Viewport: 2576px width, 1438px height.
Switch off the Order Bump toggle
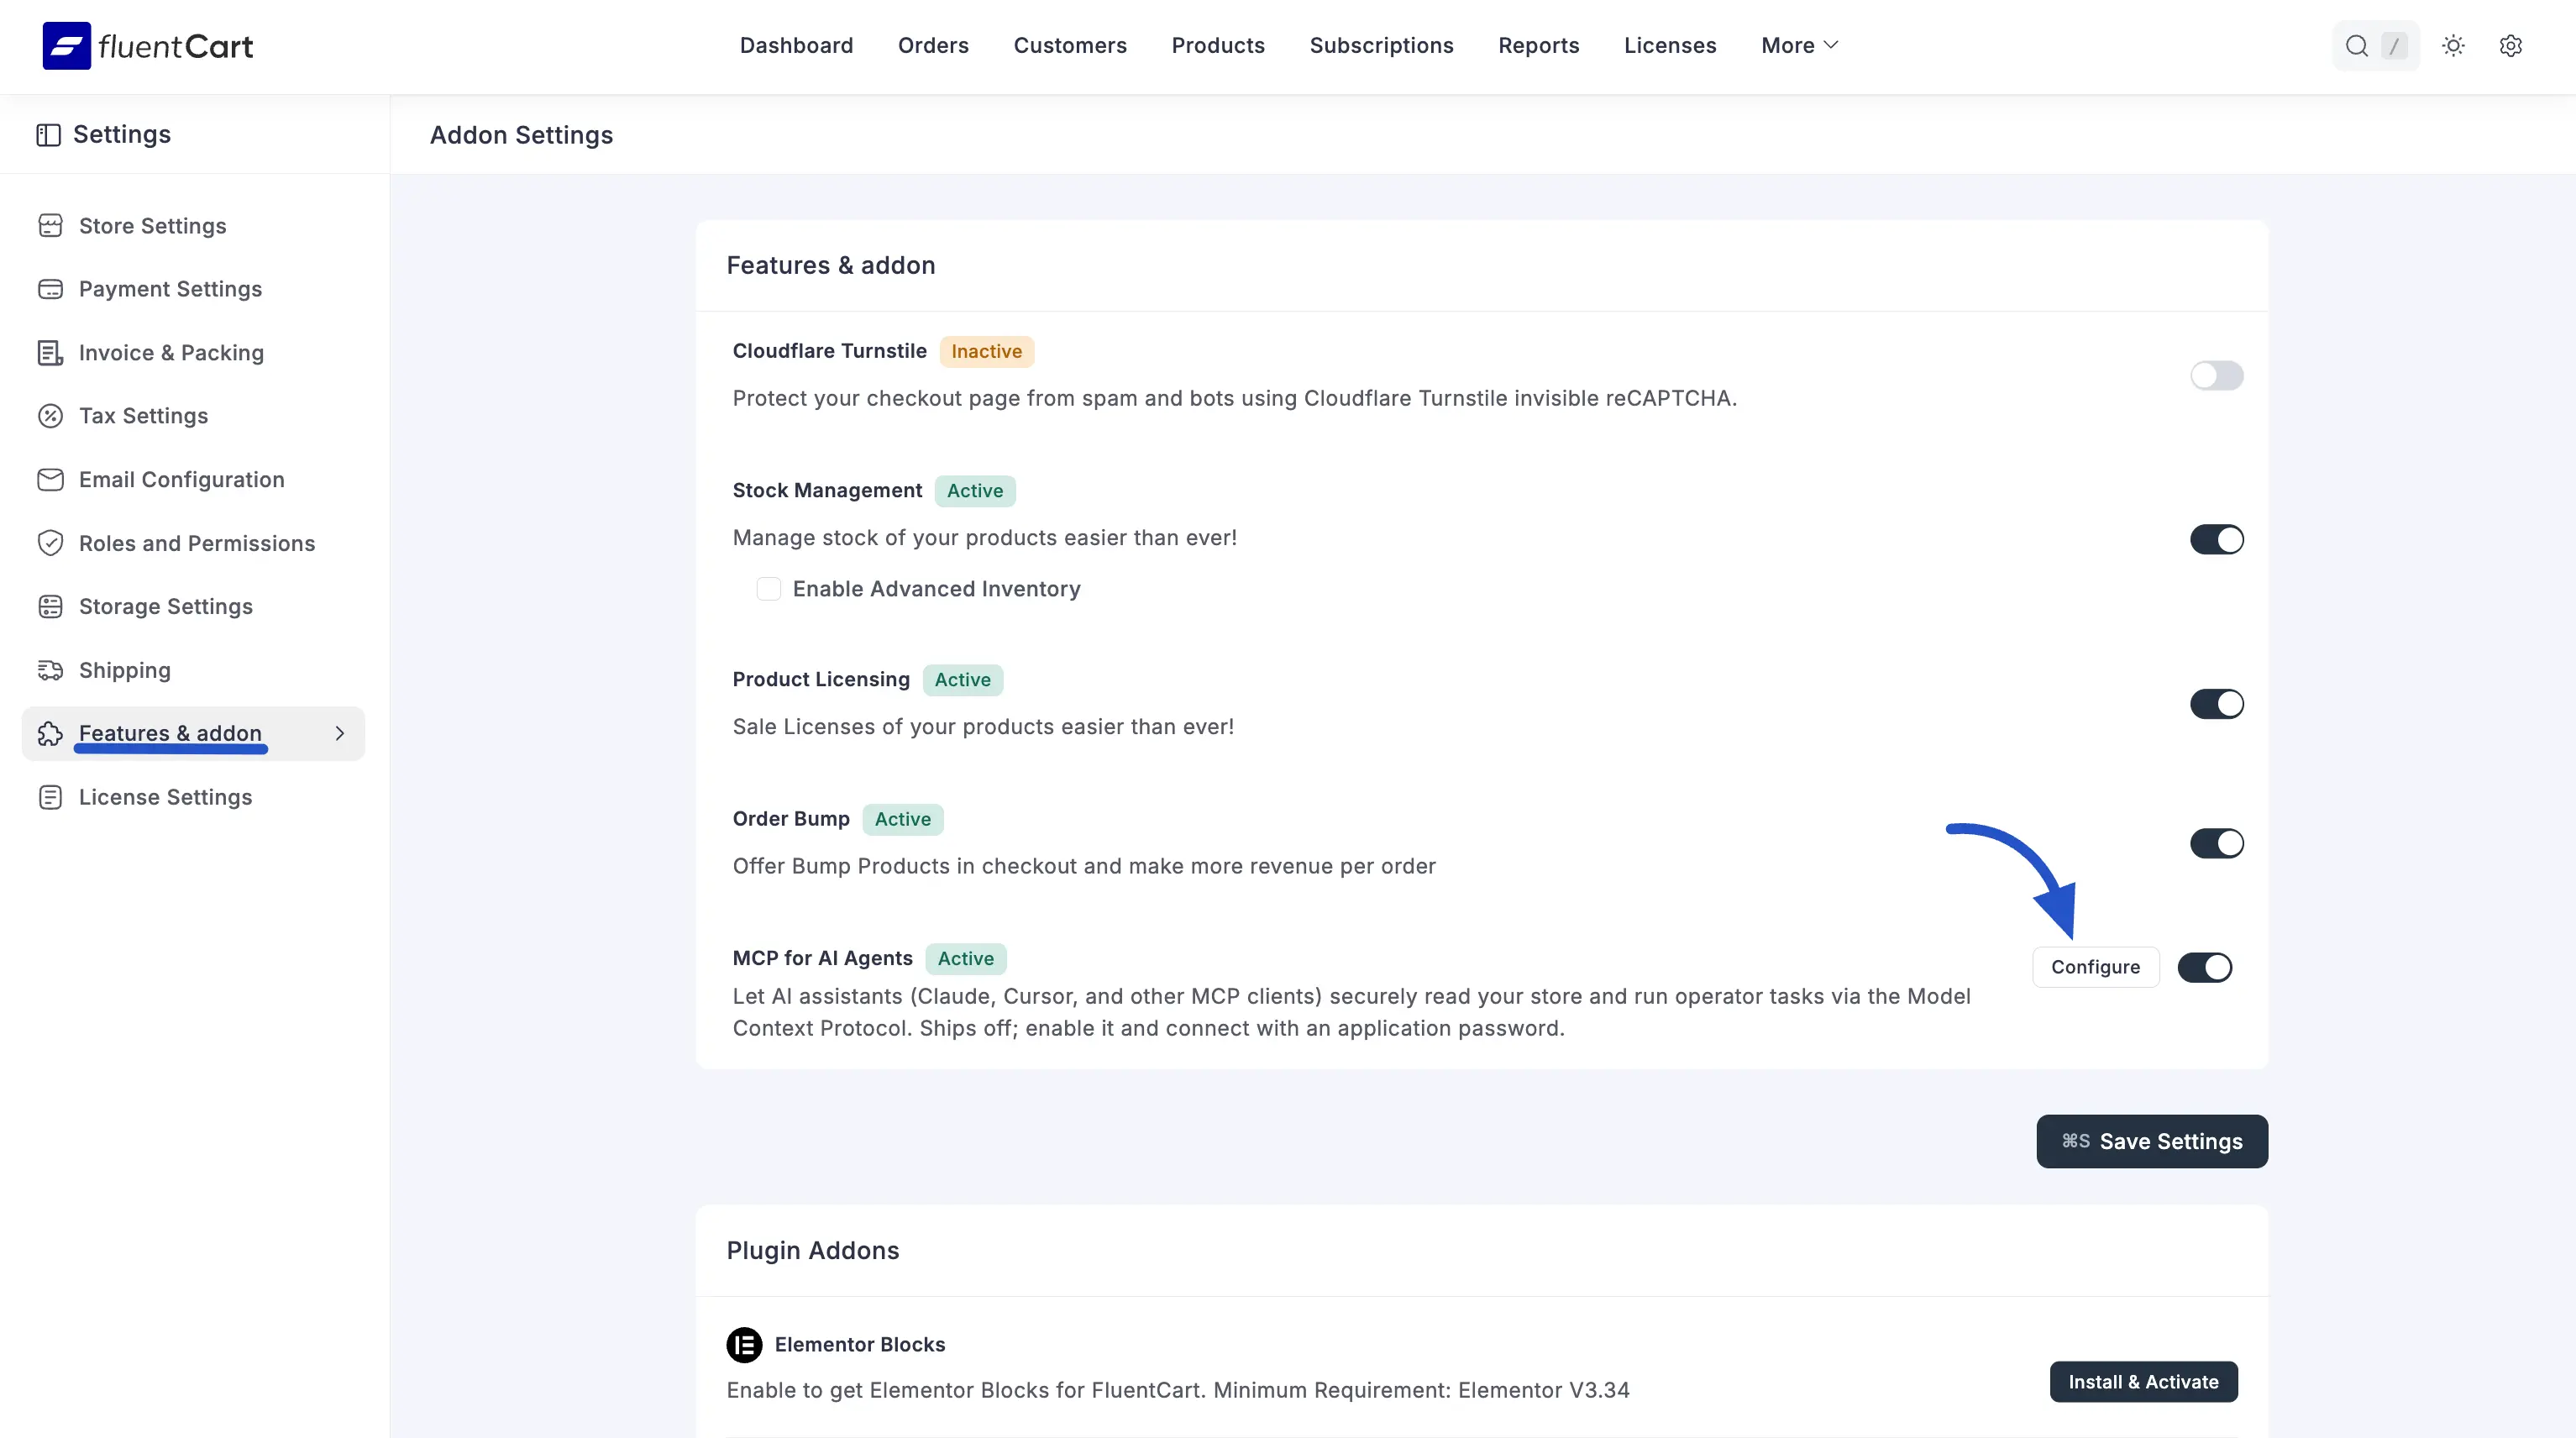[2216, 844]
